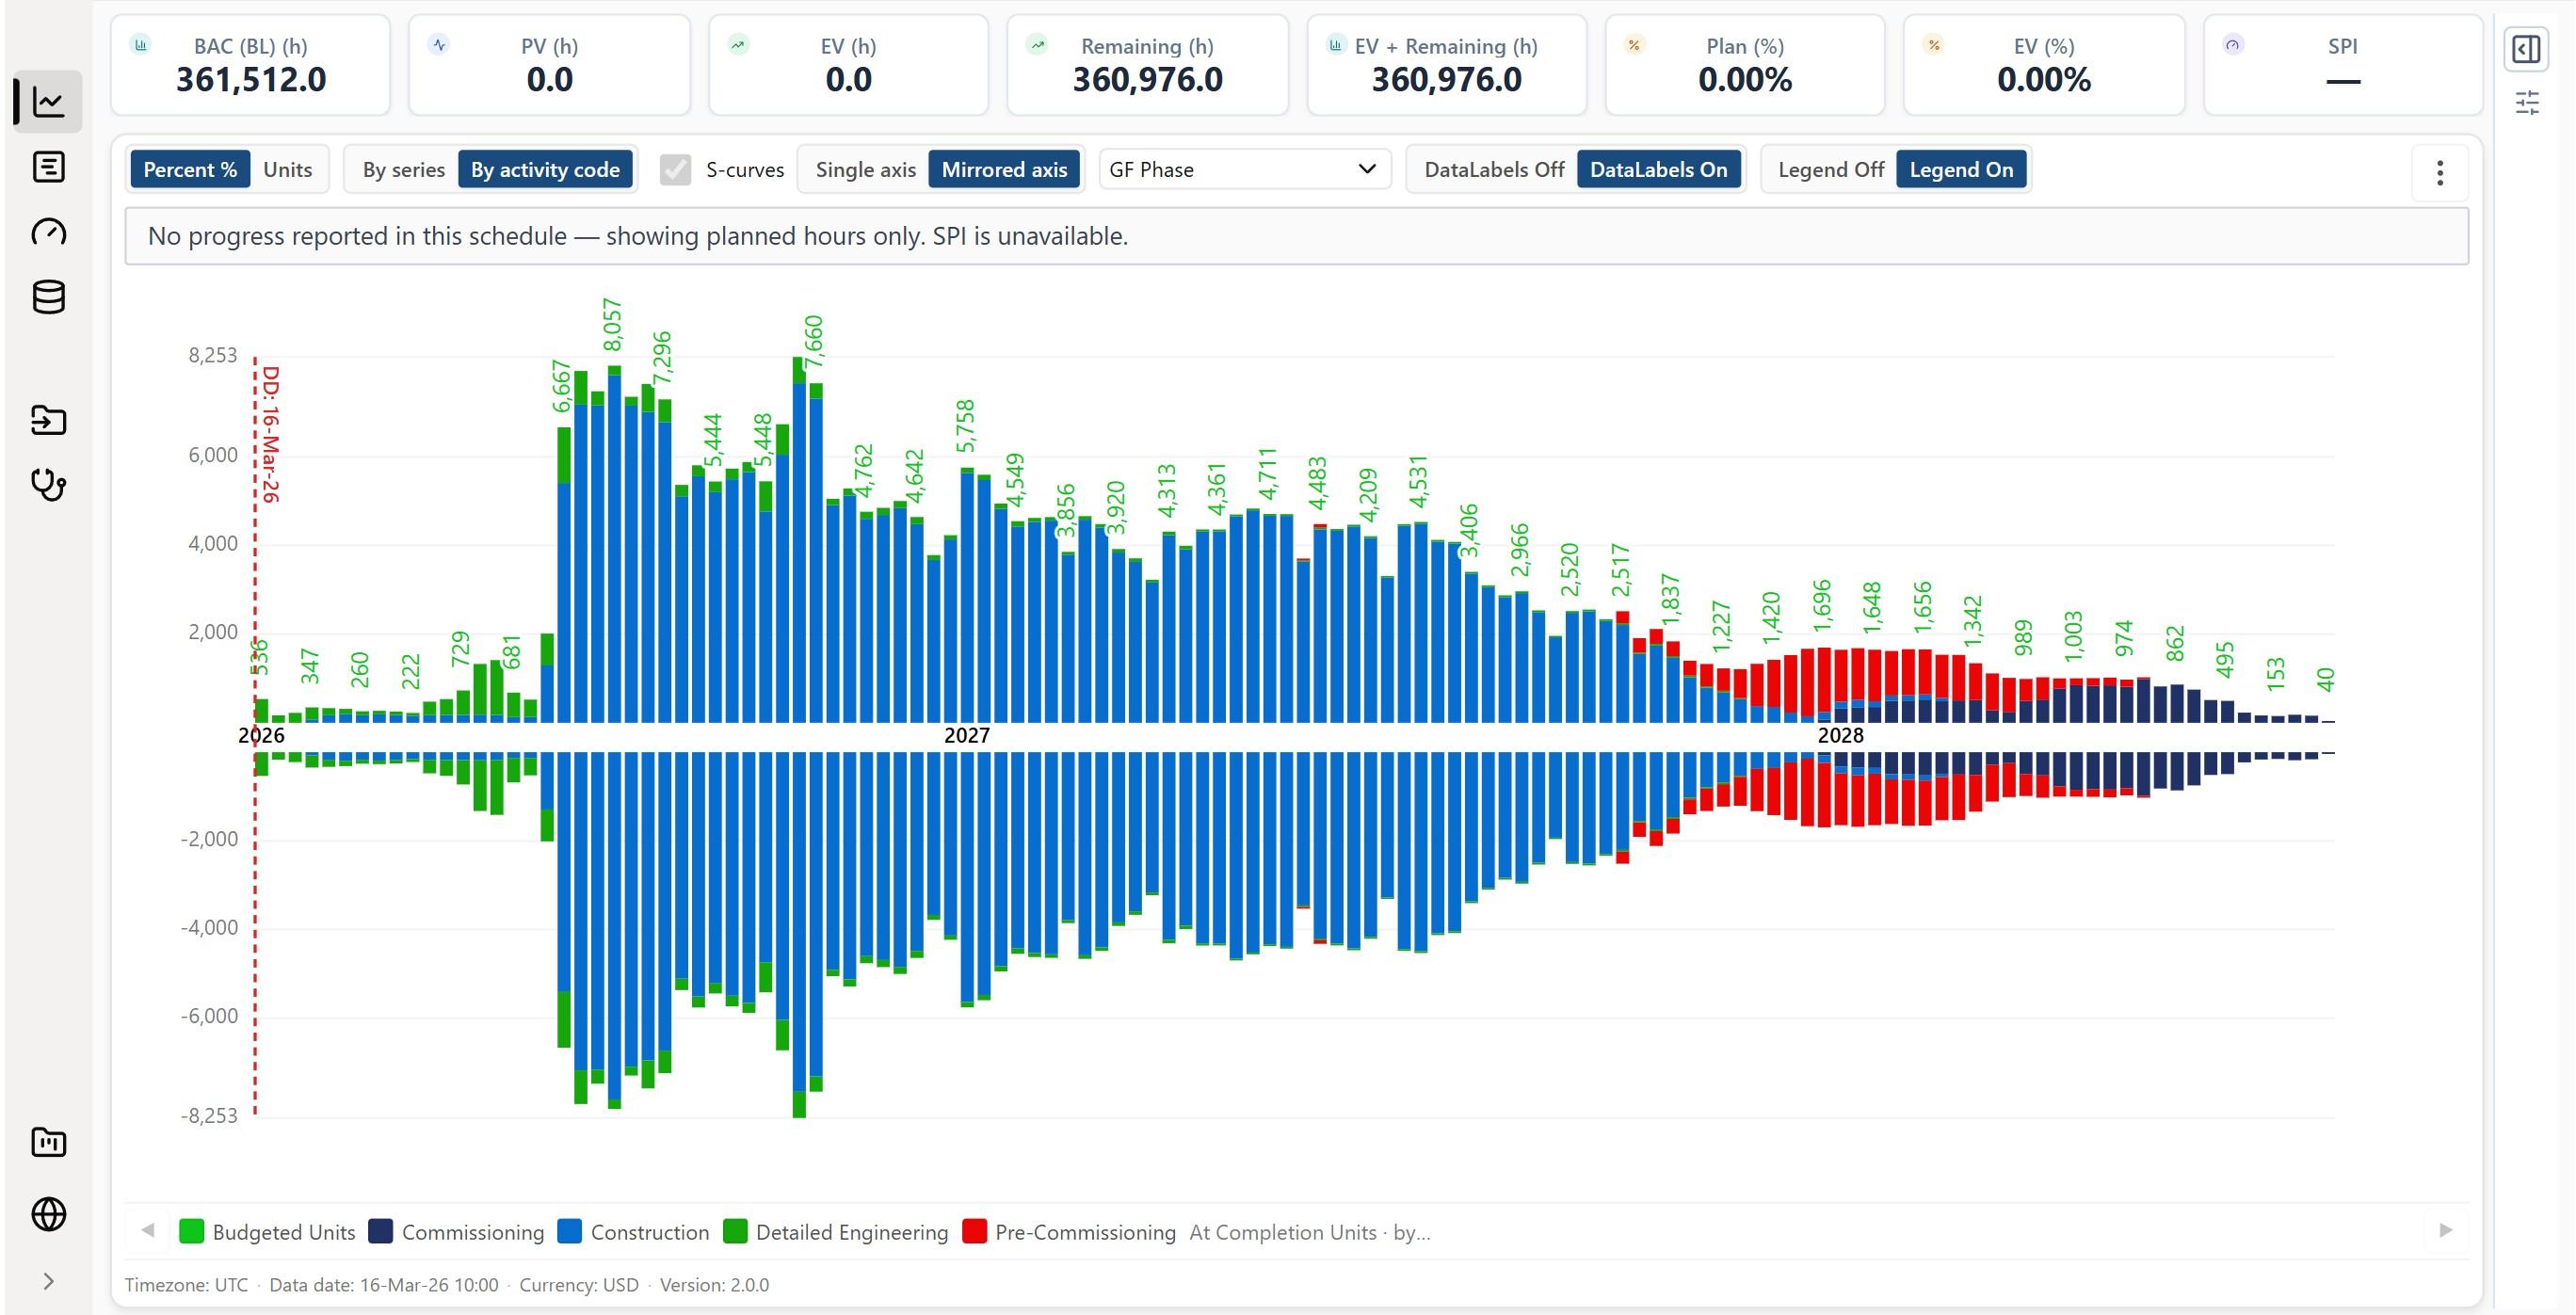
Task: Click the 1,696 data label
Action: pyautogui.click(x=1821, y=605)
